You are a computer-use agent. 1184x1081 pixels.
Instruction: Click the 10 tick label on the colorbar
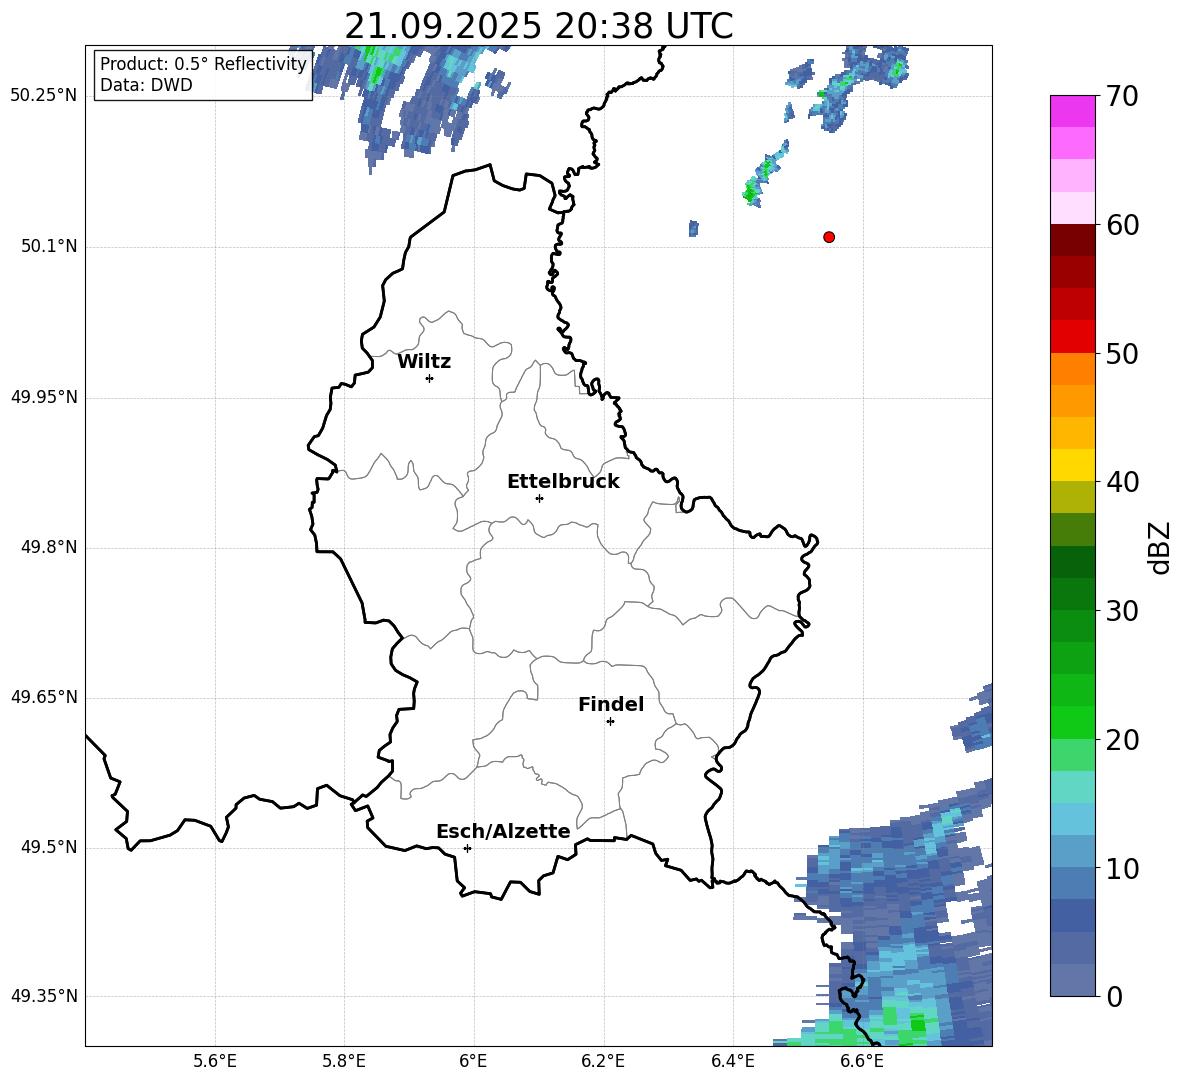pos(1122,868)
